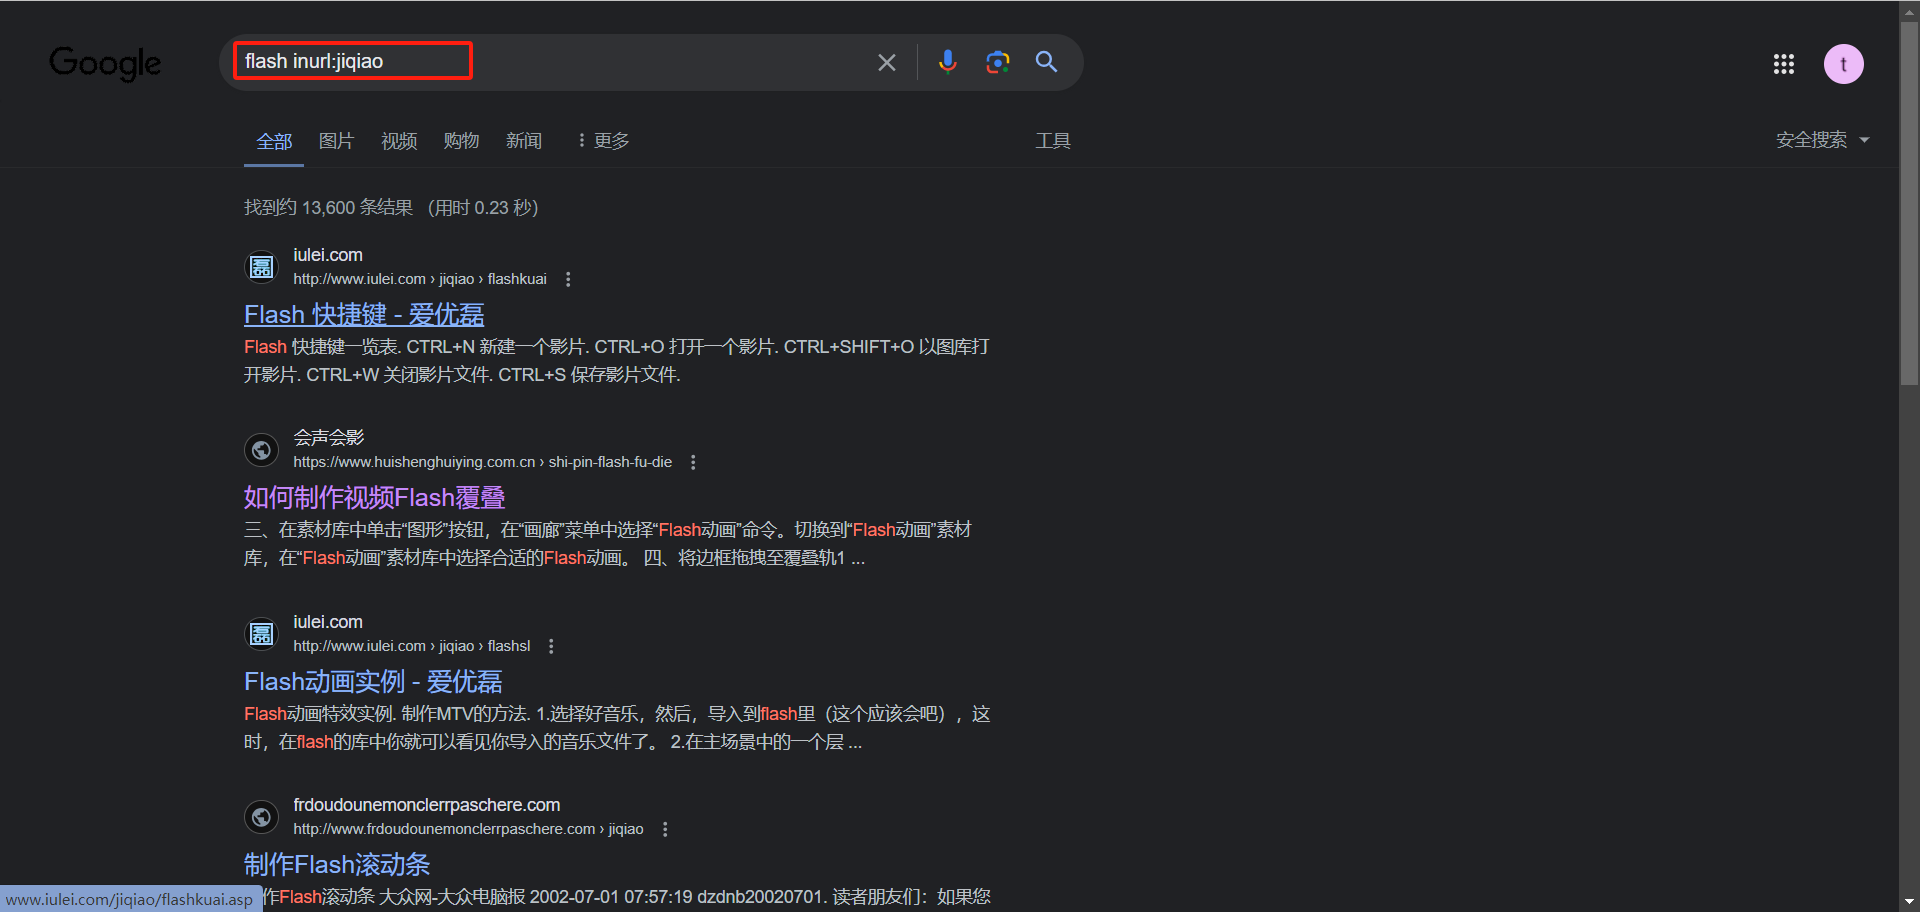Click the scrollbar down arrow
The height and width of the screenshot is (912, 1920).
pyautogui.click(x=1909, y=903)
